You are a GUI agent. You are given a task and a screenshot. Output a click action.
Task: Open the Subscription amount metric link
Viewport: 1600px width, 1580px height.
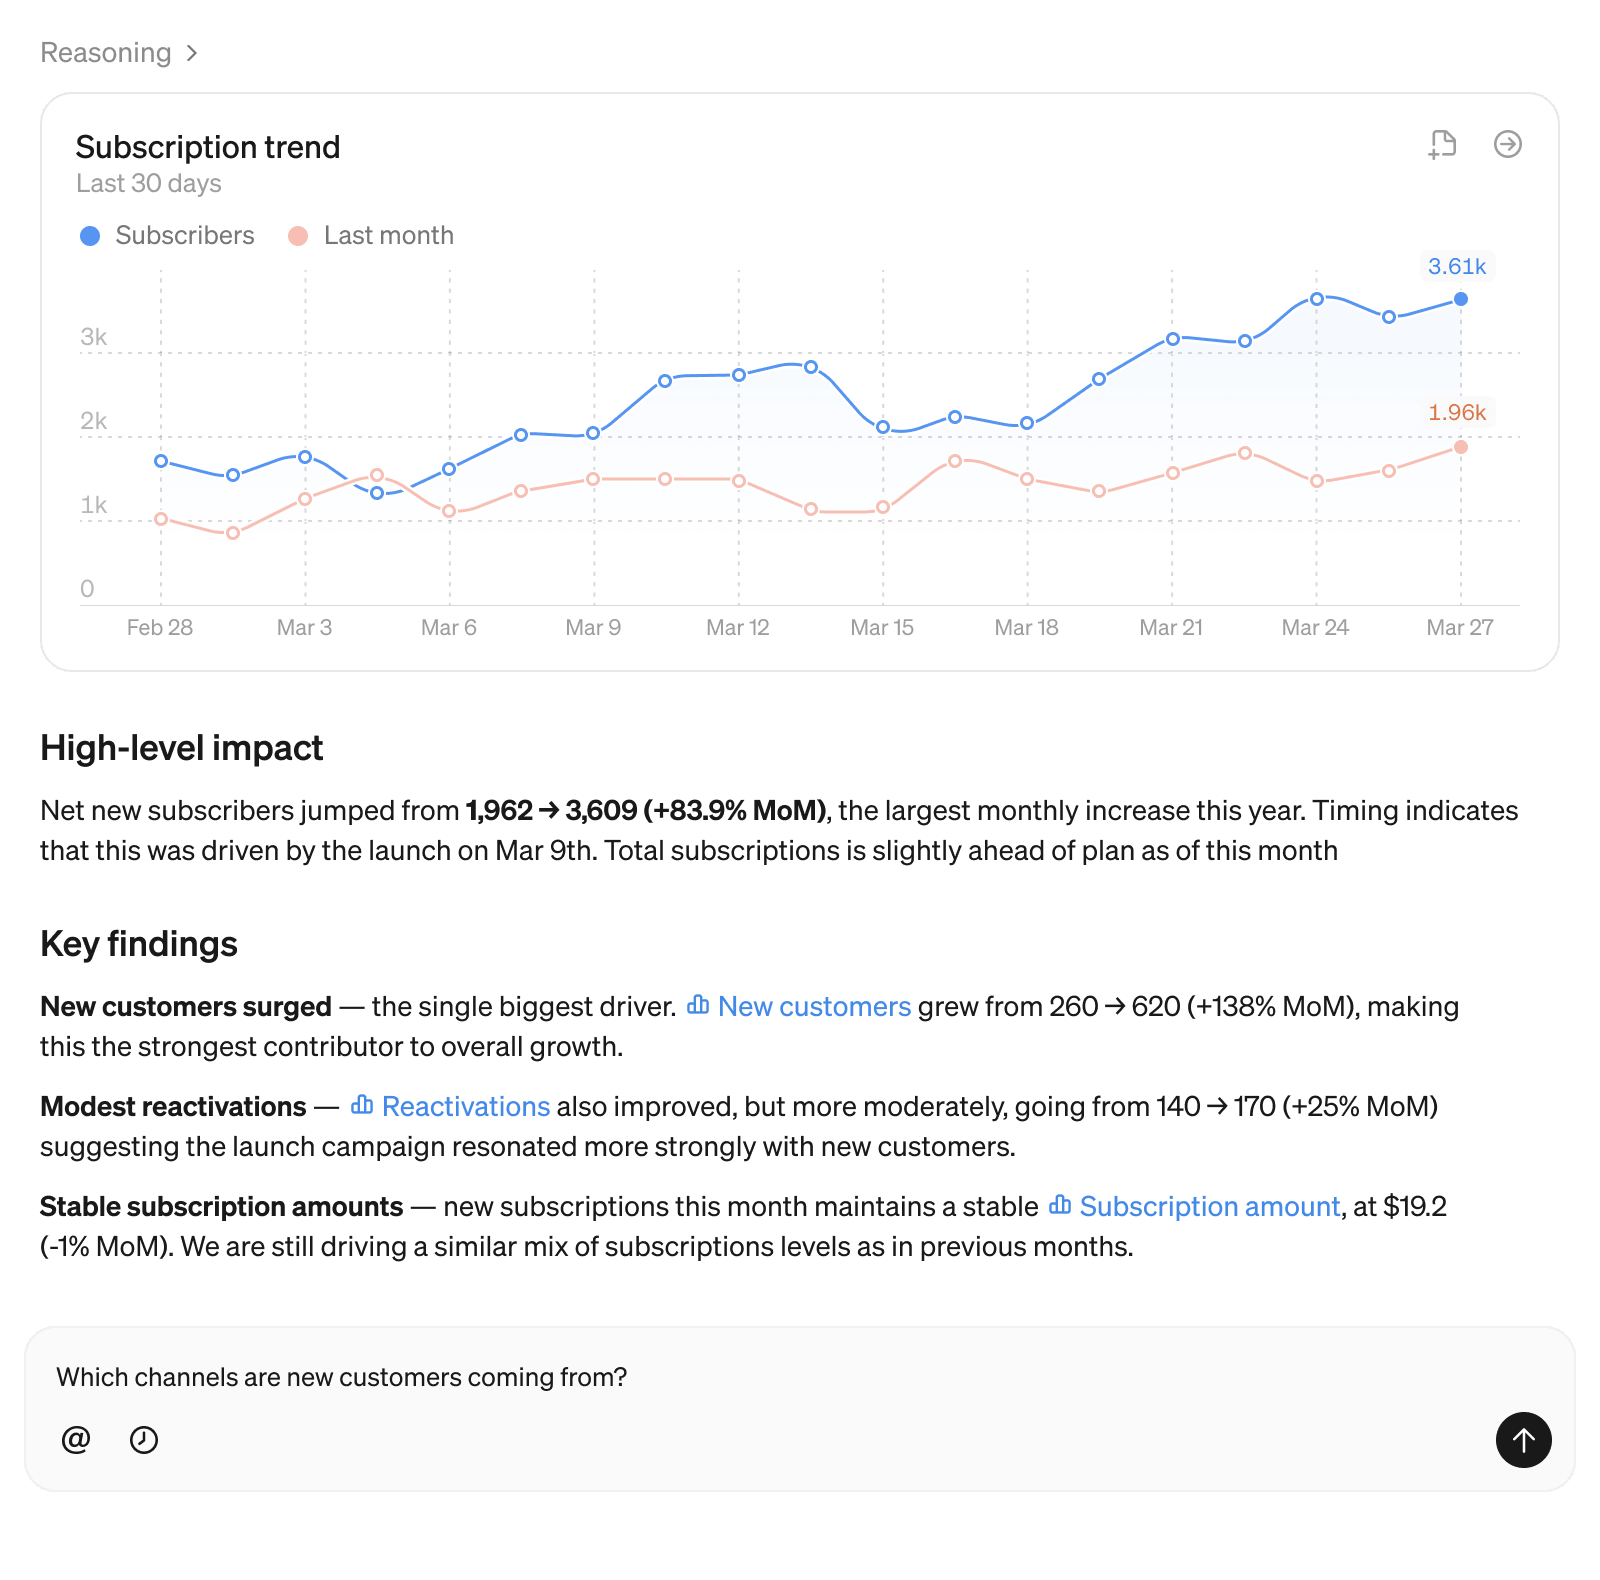click(1209, 1206)
